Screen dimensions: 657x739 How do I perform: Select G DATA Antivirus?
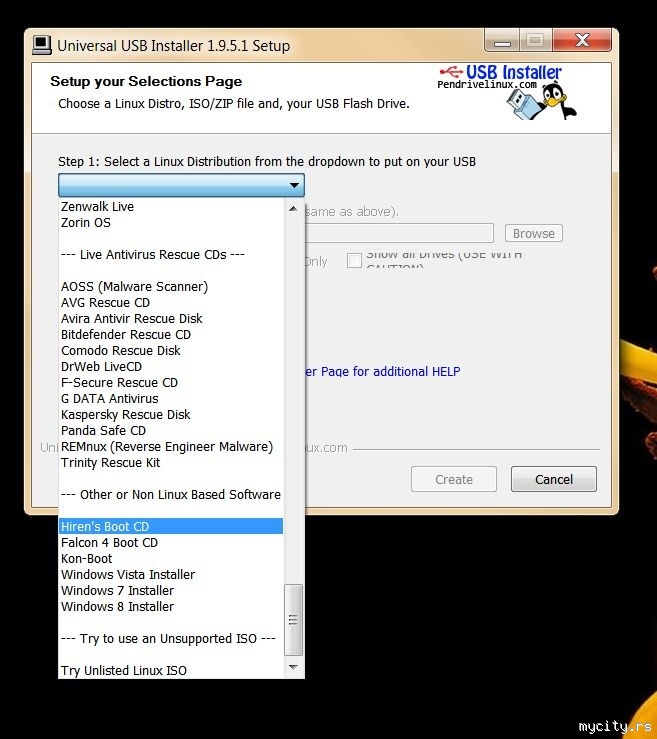pos(171,399)
